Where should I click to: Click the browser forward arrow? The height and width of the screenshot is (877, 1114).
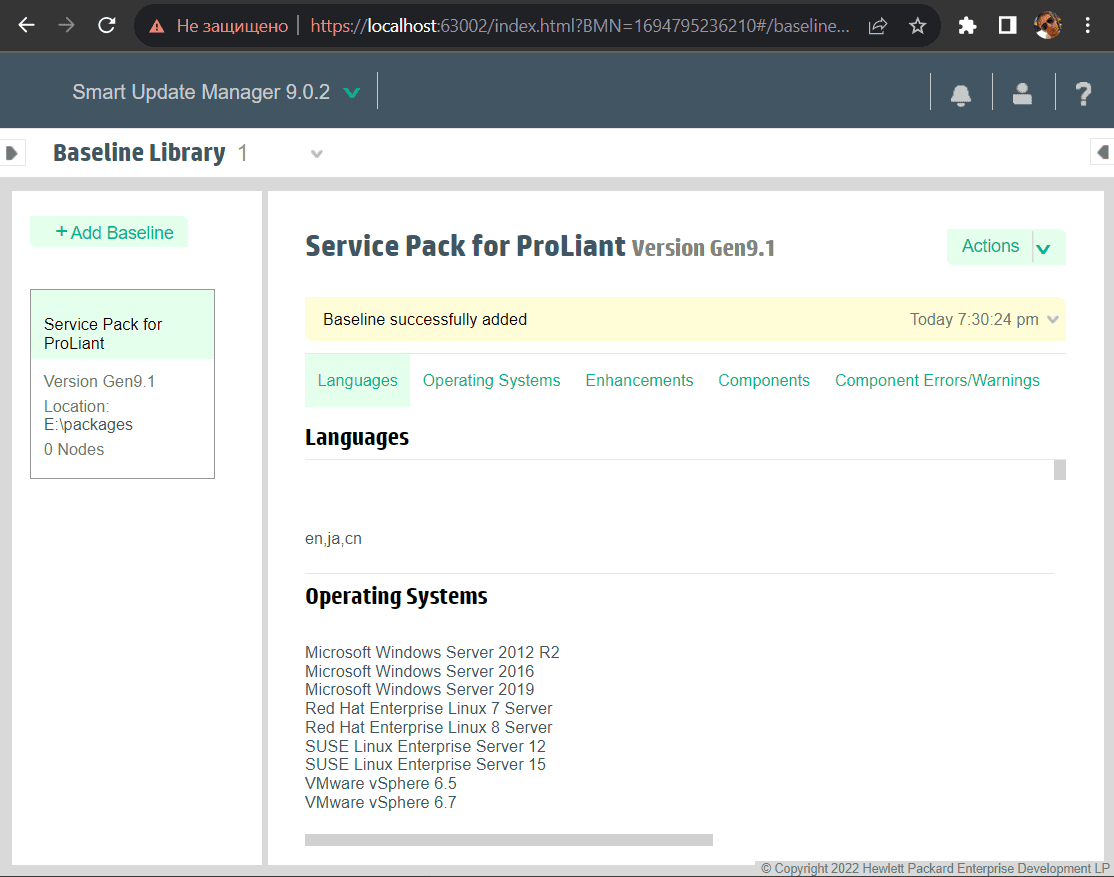click(x=66, y=26)
